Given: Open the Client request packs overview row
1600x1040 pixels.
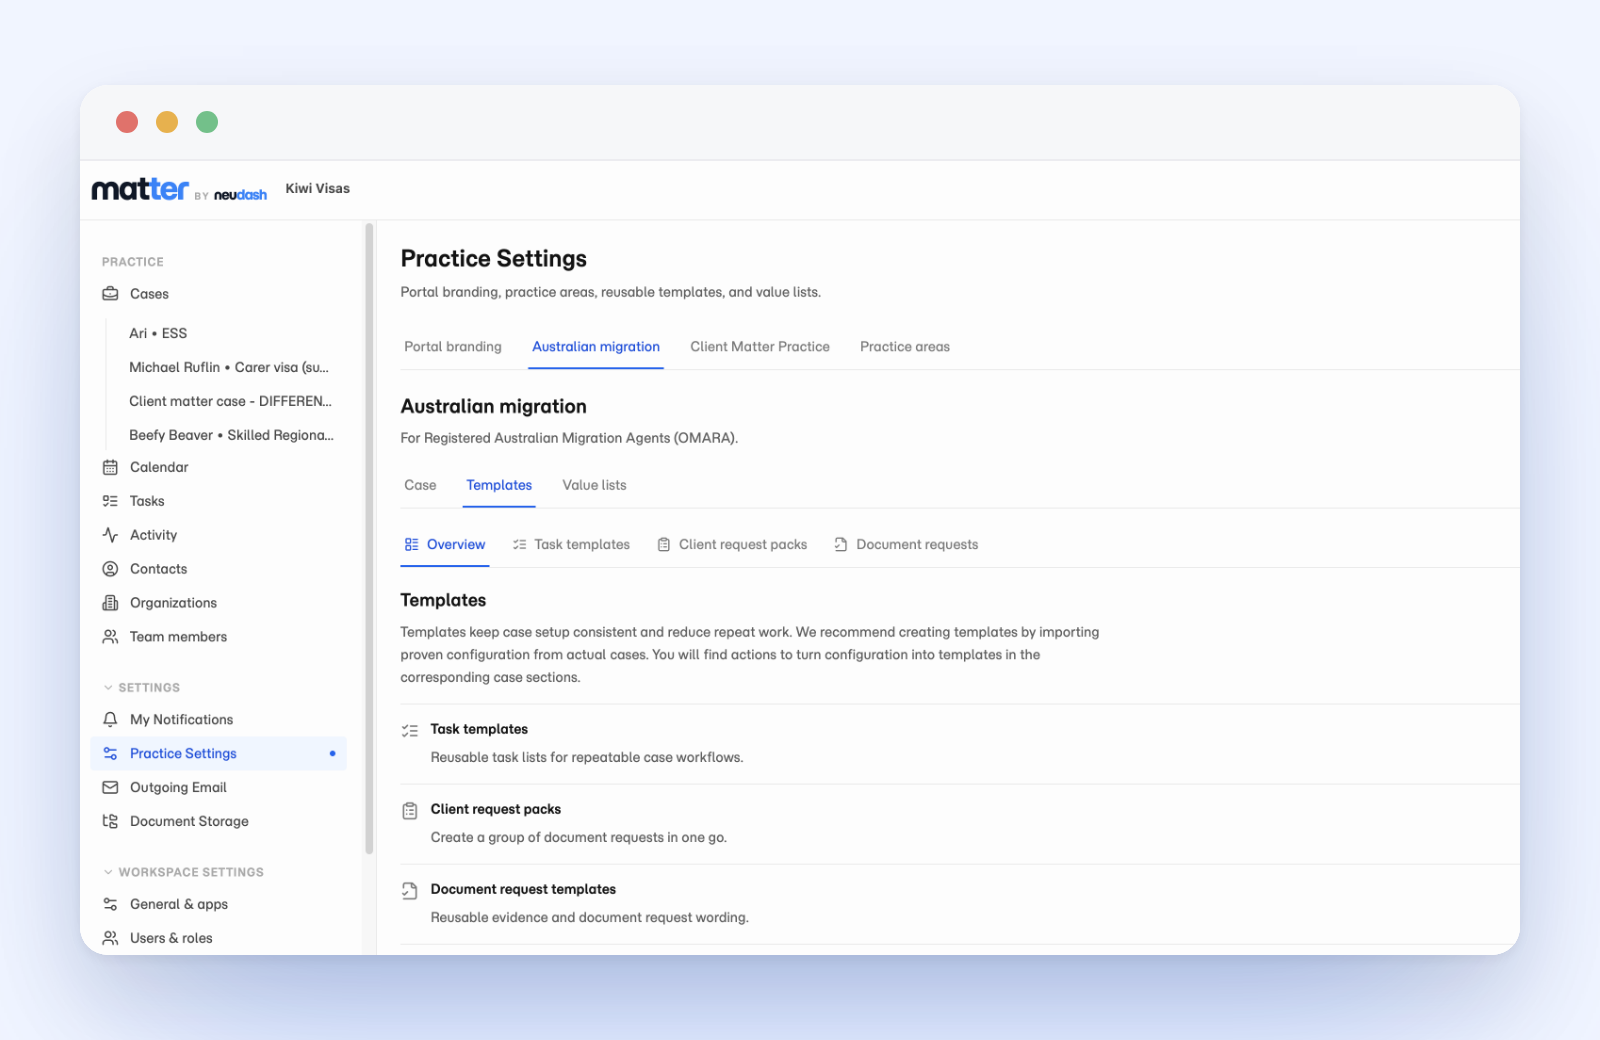Looking at the screenshot, I should (x=960, y=824).
